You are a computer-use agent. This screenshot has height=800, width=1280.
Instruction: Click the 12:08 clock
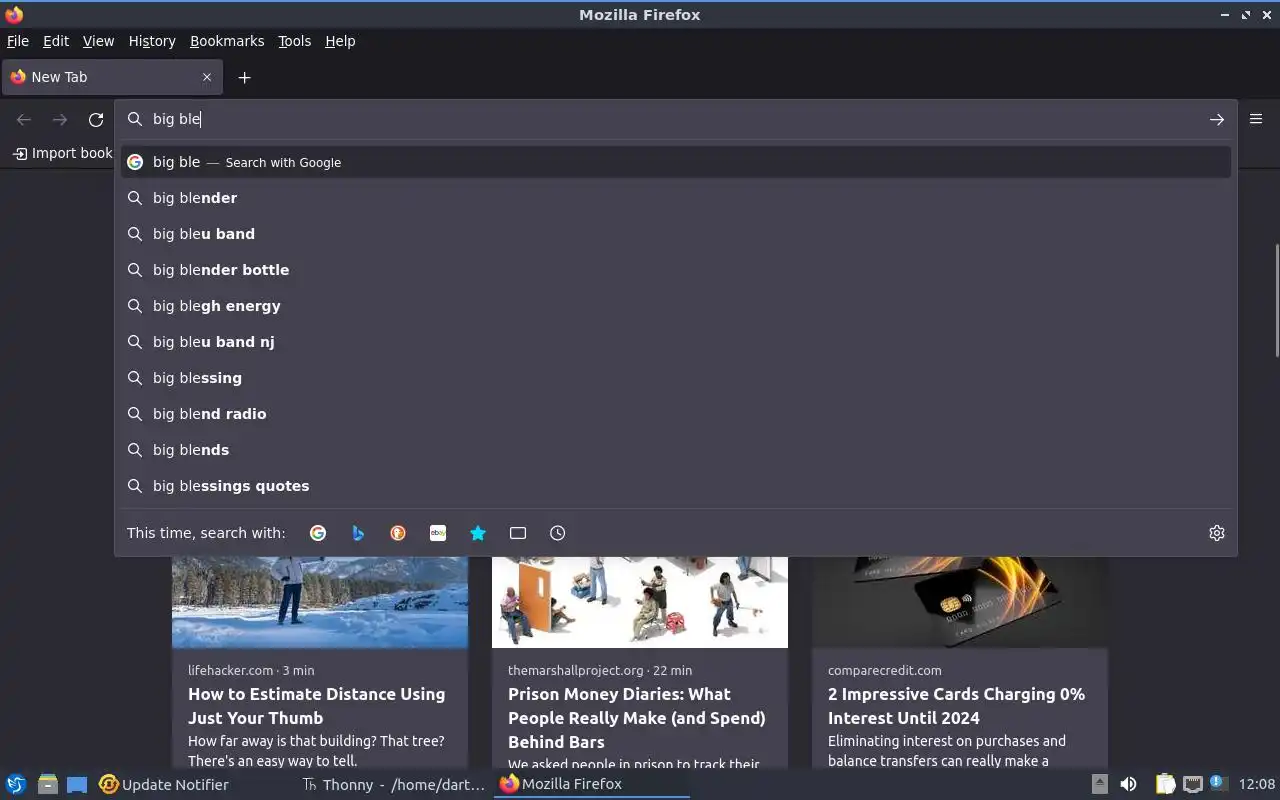point(1256,784)
